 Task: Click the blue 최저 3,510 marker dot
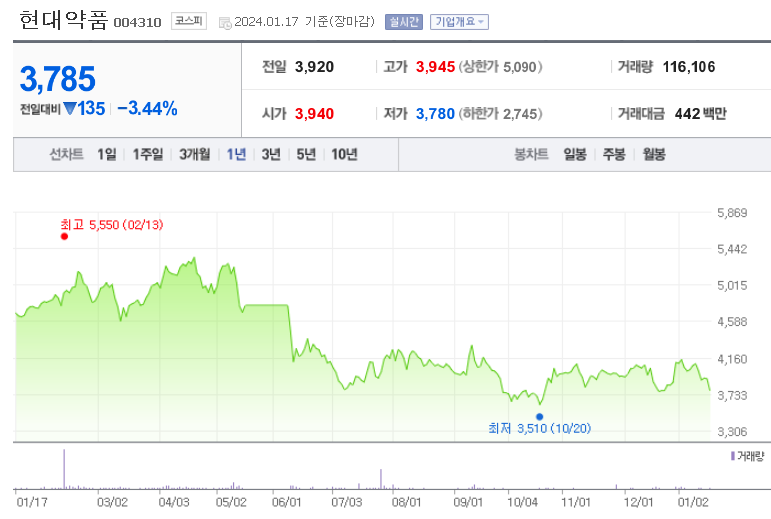539,417
